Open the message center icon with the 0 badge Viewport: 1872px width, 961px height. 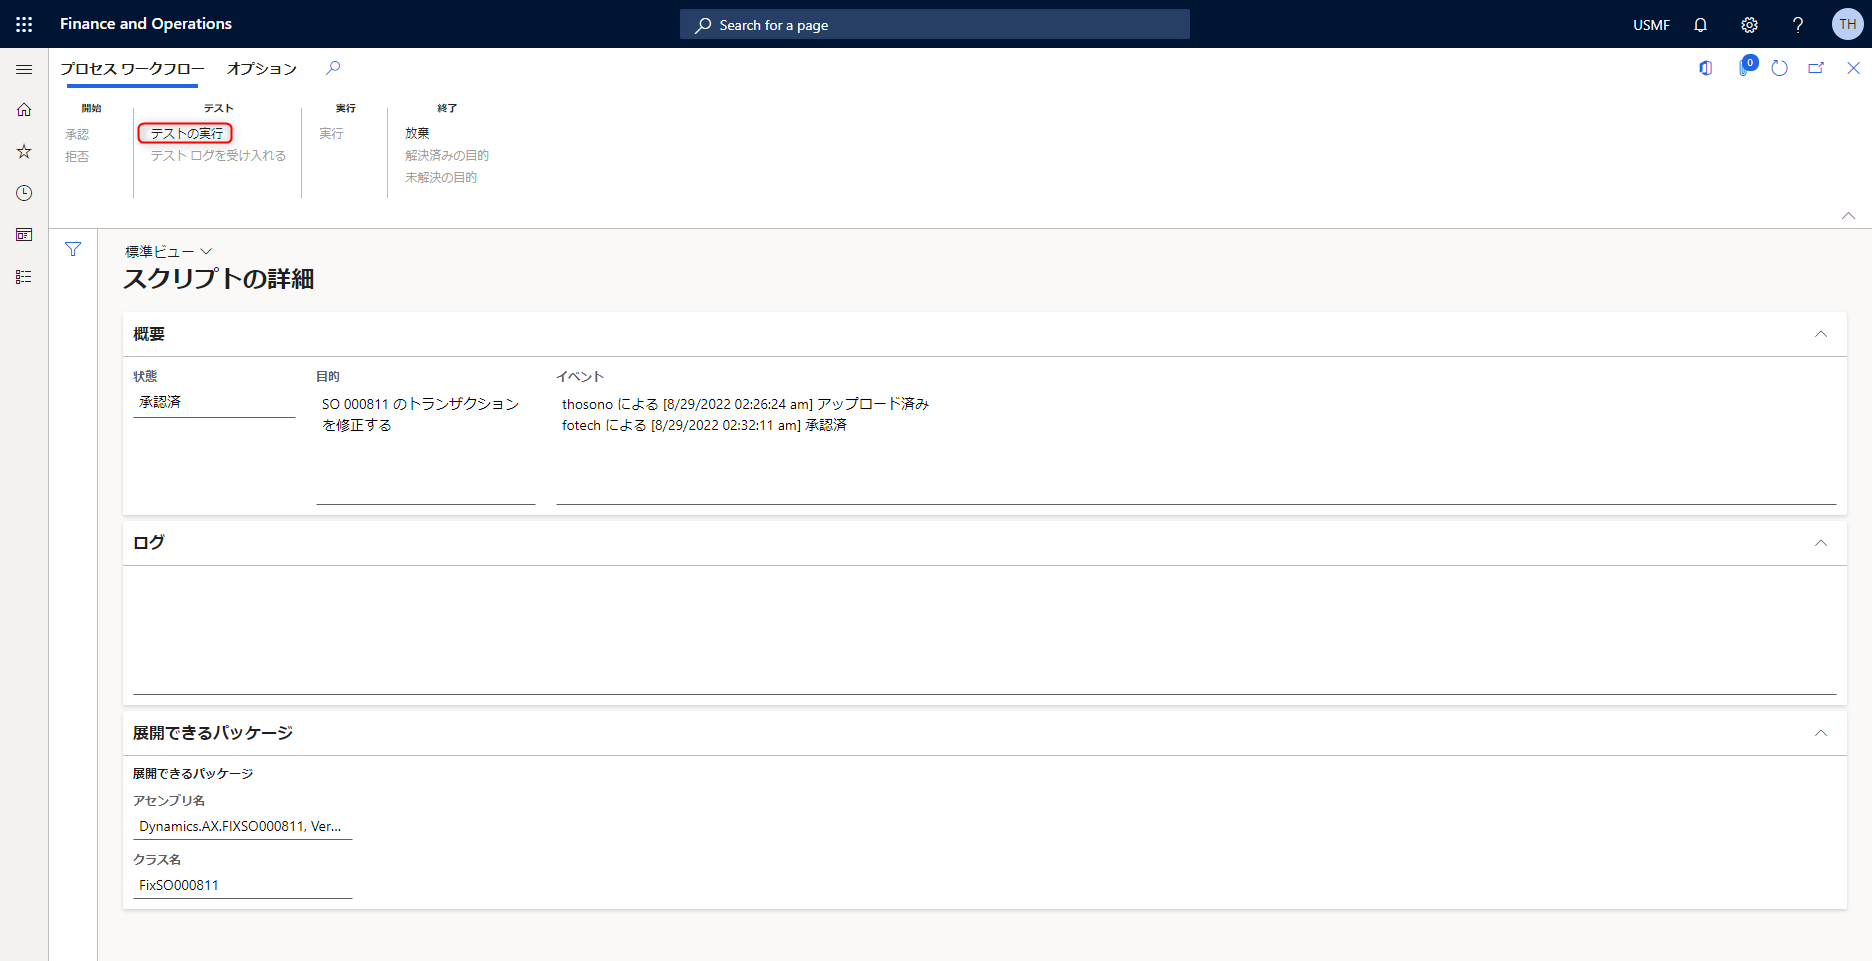(x=1746, y=67)
